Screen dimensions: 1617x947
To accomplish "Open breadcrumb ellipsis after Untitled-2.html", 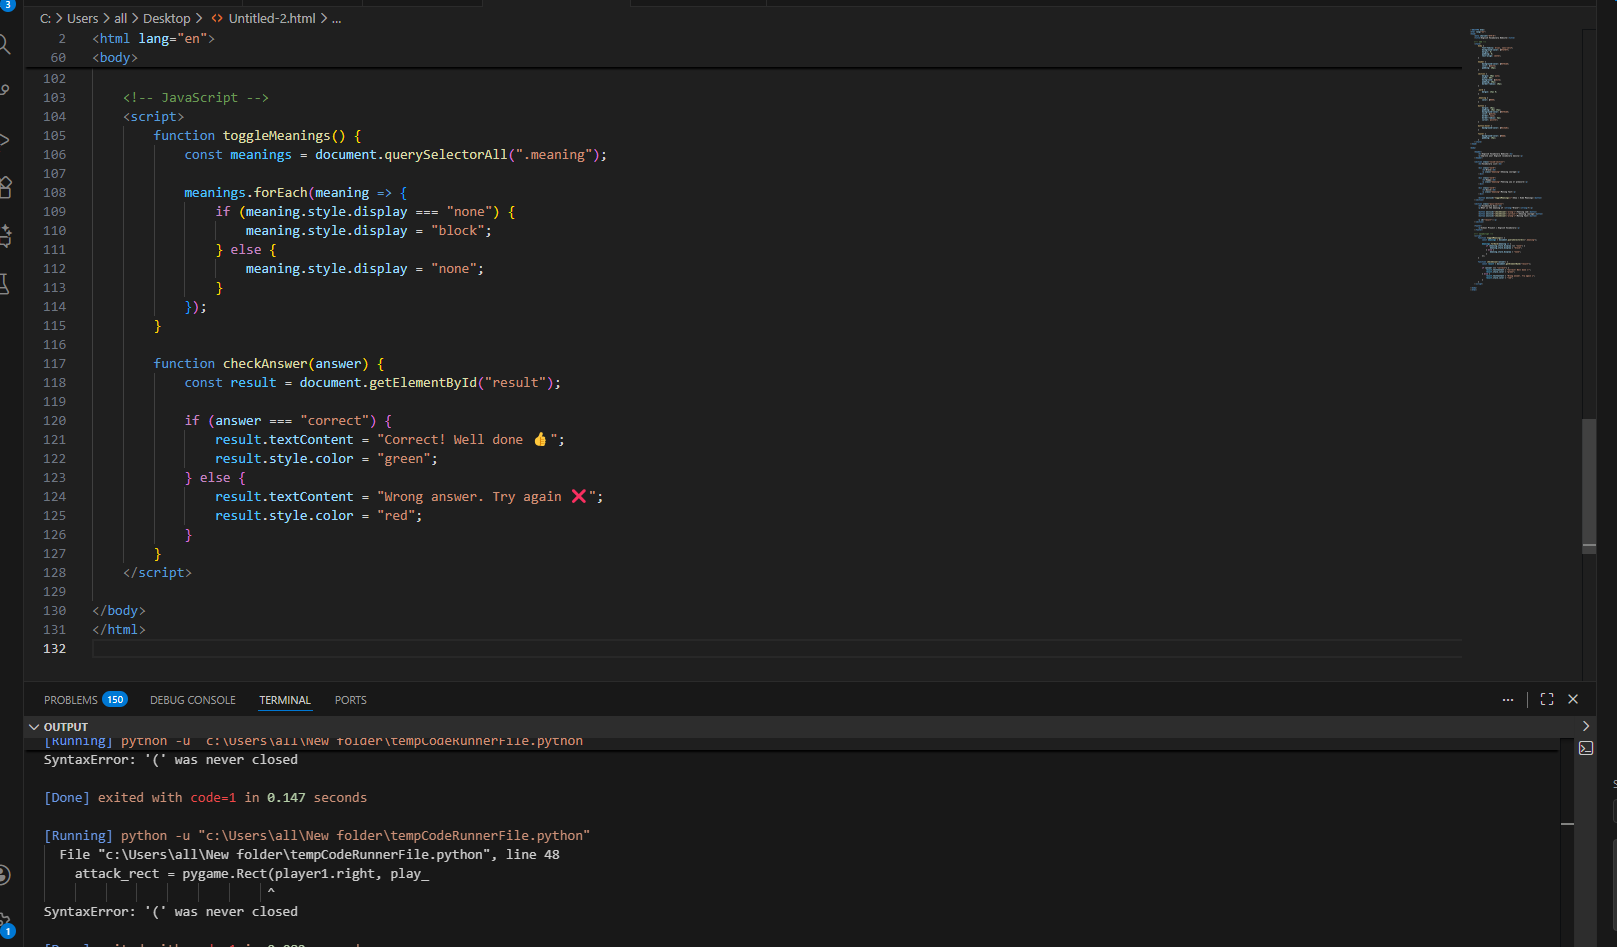I will (x=337, y=19).
